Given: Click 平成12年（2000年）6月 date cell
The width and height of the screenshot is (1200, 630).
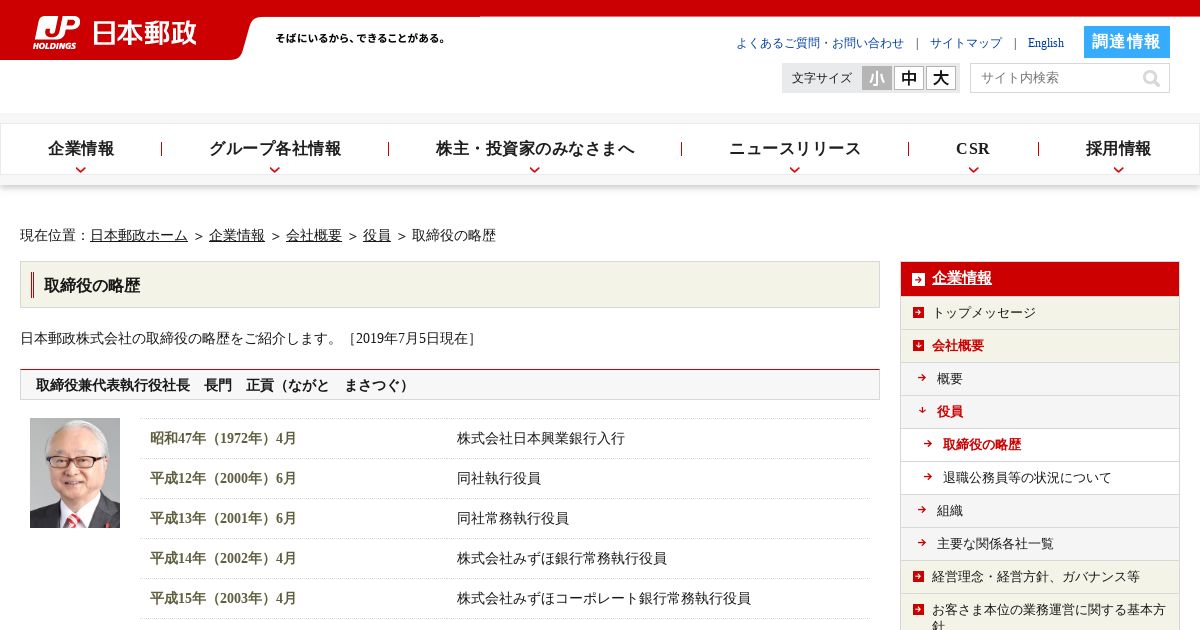Looking at the screenshot, I should point(223,479).
